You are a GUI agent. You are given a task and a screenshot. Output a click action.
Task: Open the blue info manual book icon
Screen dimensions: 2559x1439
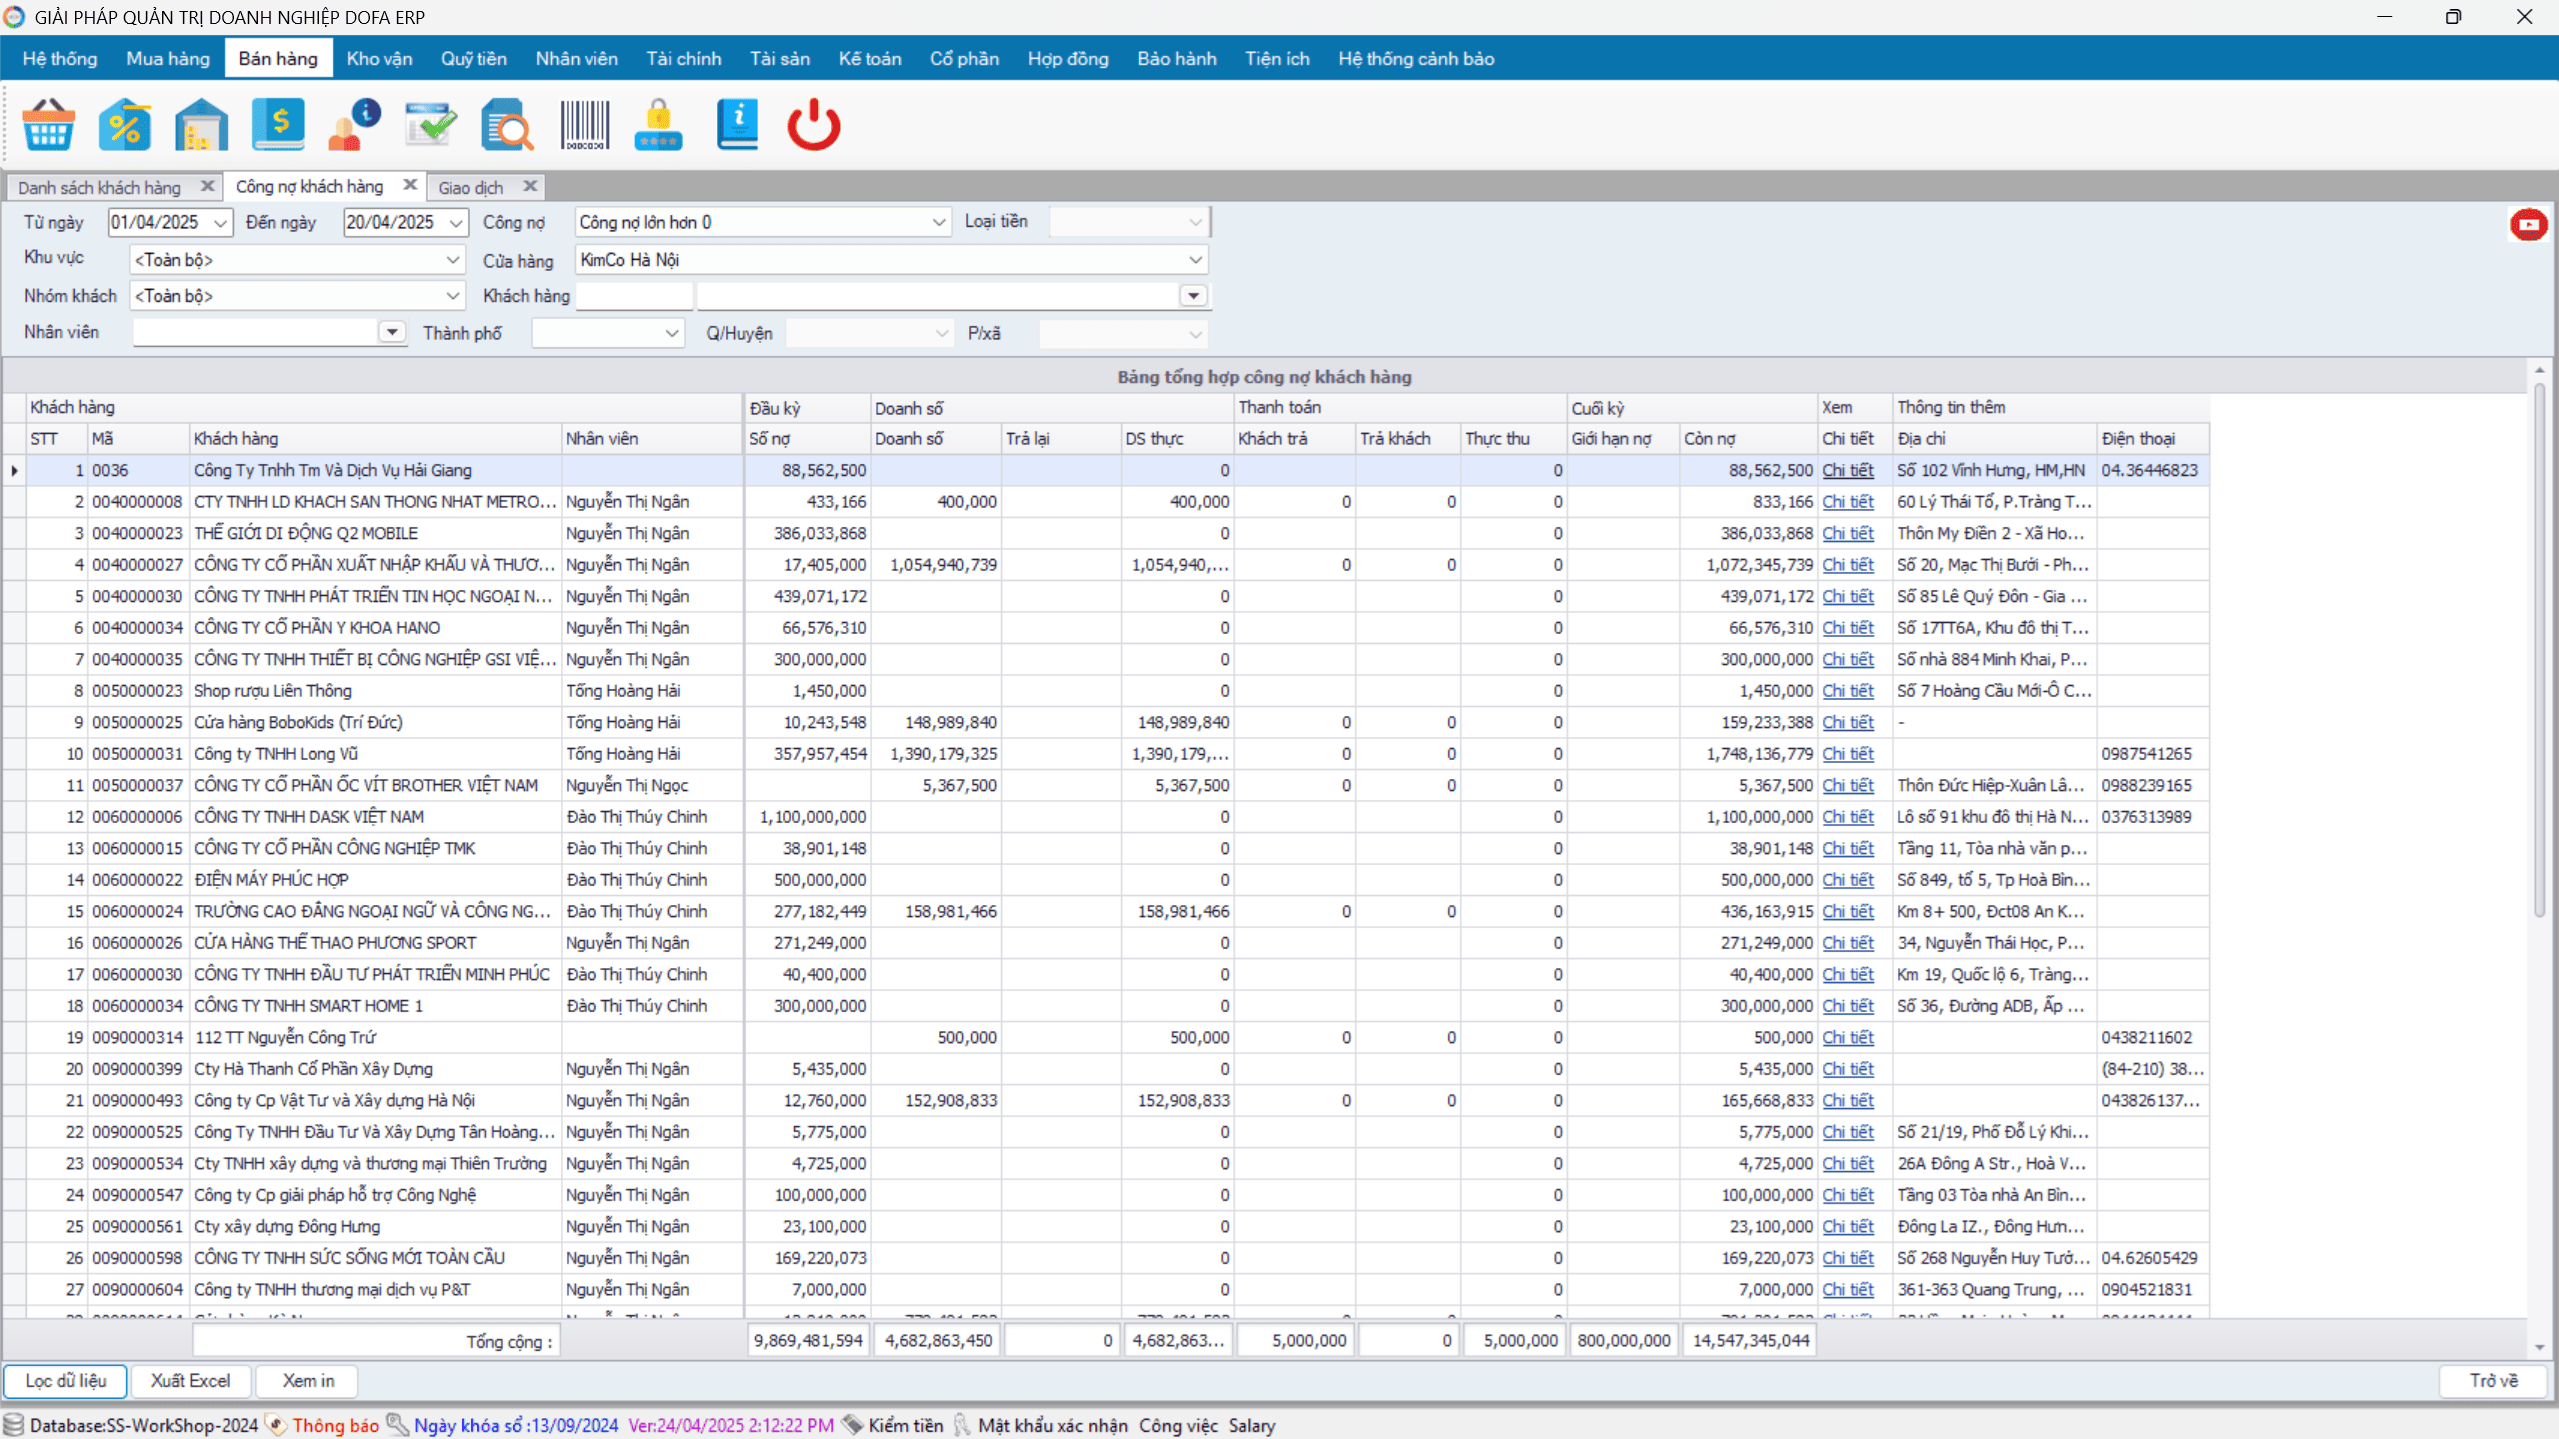click(738, 125)
